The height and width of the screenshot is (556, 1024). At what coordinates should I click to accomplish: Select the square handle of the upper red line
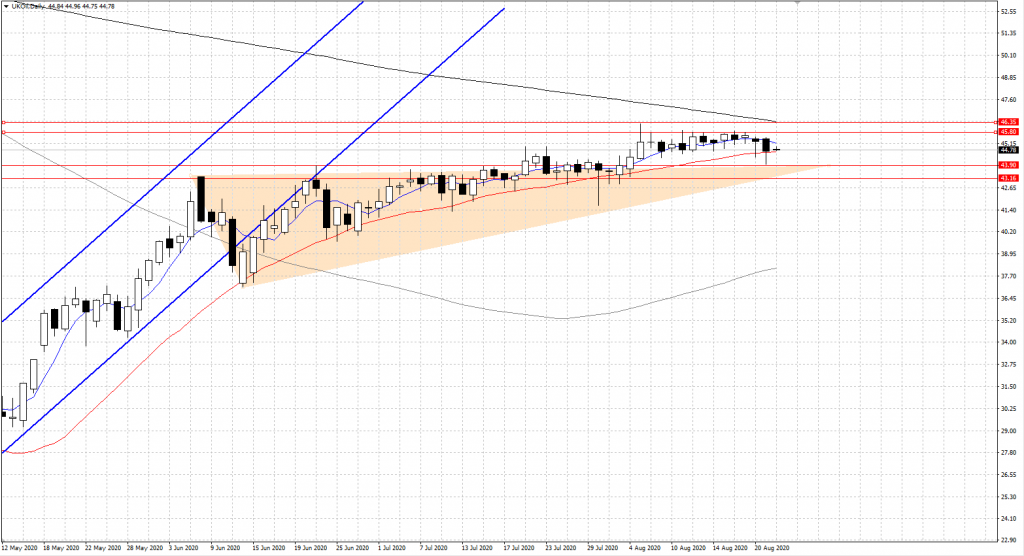point(4,122)
